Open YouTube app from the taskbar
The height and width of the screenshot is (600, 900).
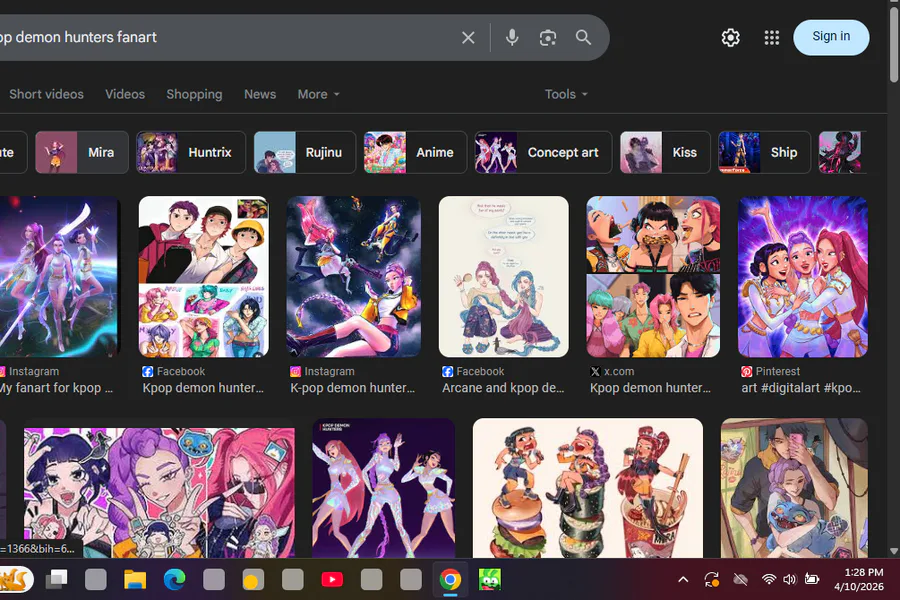pyautogui.click(x=332, y=580)
